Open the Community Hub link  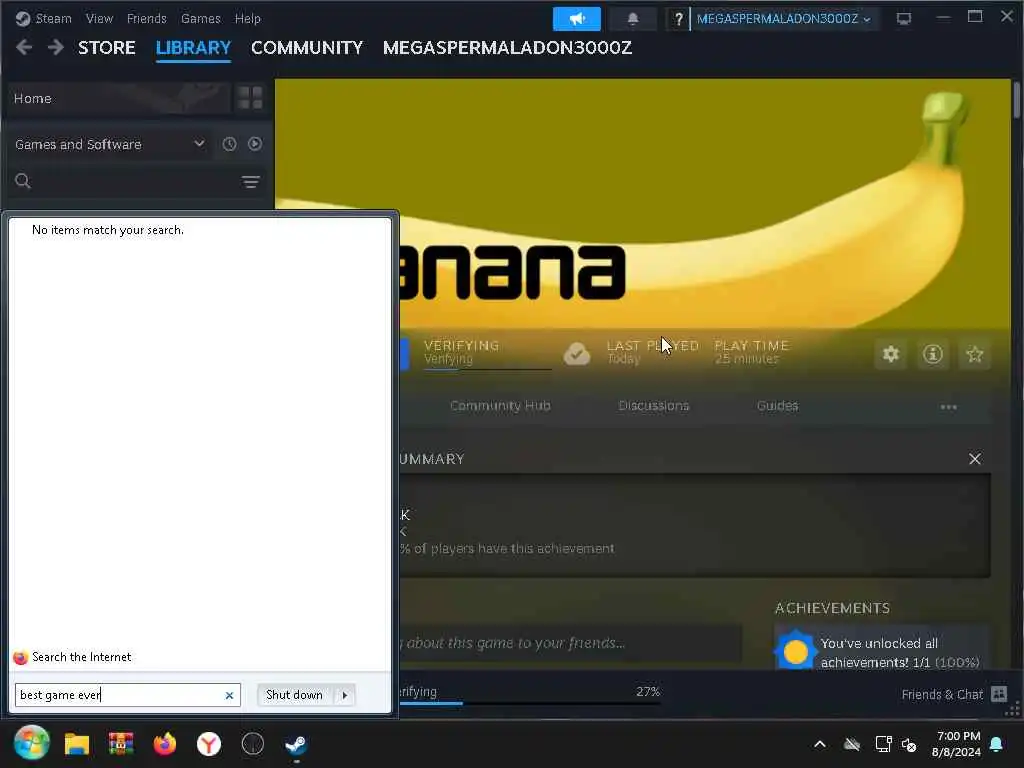tap(500, 406)
